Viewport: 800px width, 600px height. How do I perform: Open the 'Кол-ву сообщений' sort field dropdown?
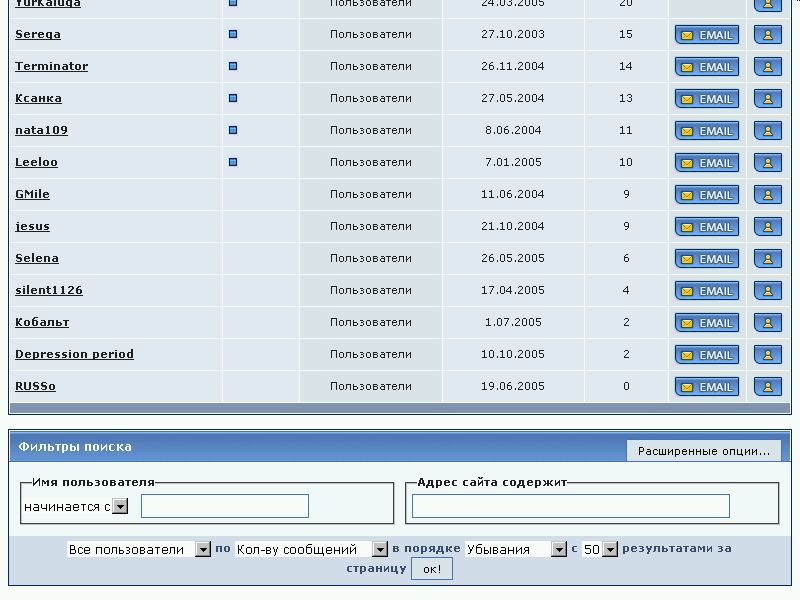(x=380, y=549)
